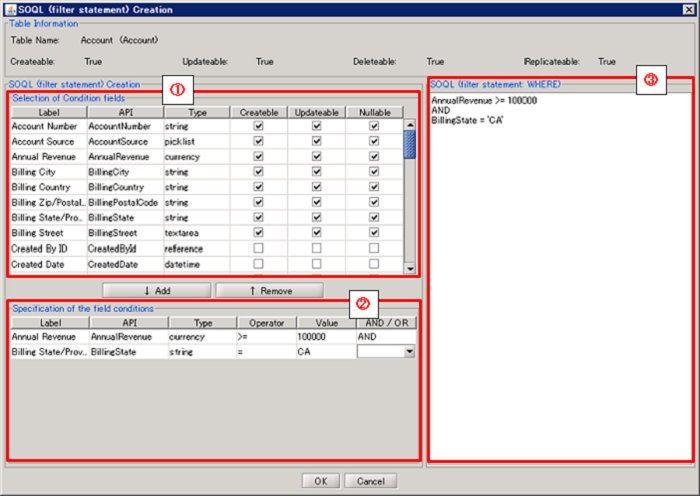Close the SOQL Creation dialog
Screen dimensions: 700x496
coord(688,9)
